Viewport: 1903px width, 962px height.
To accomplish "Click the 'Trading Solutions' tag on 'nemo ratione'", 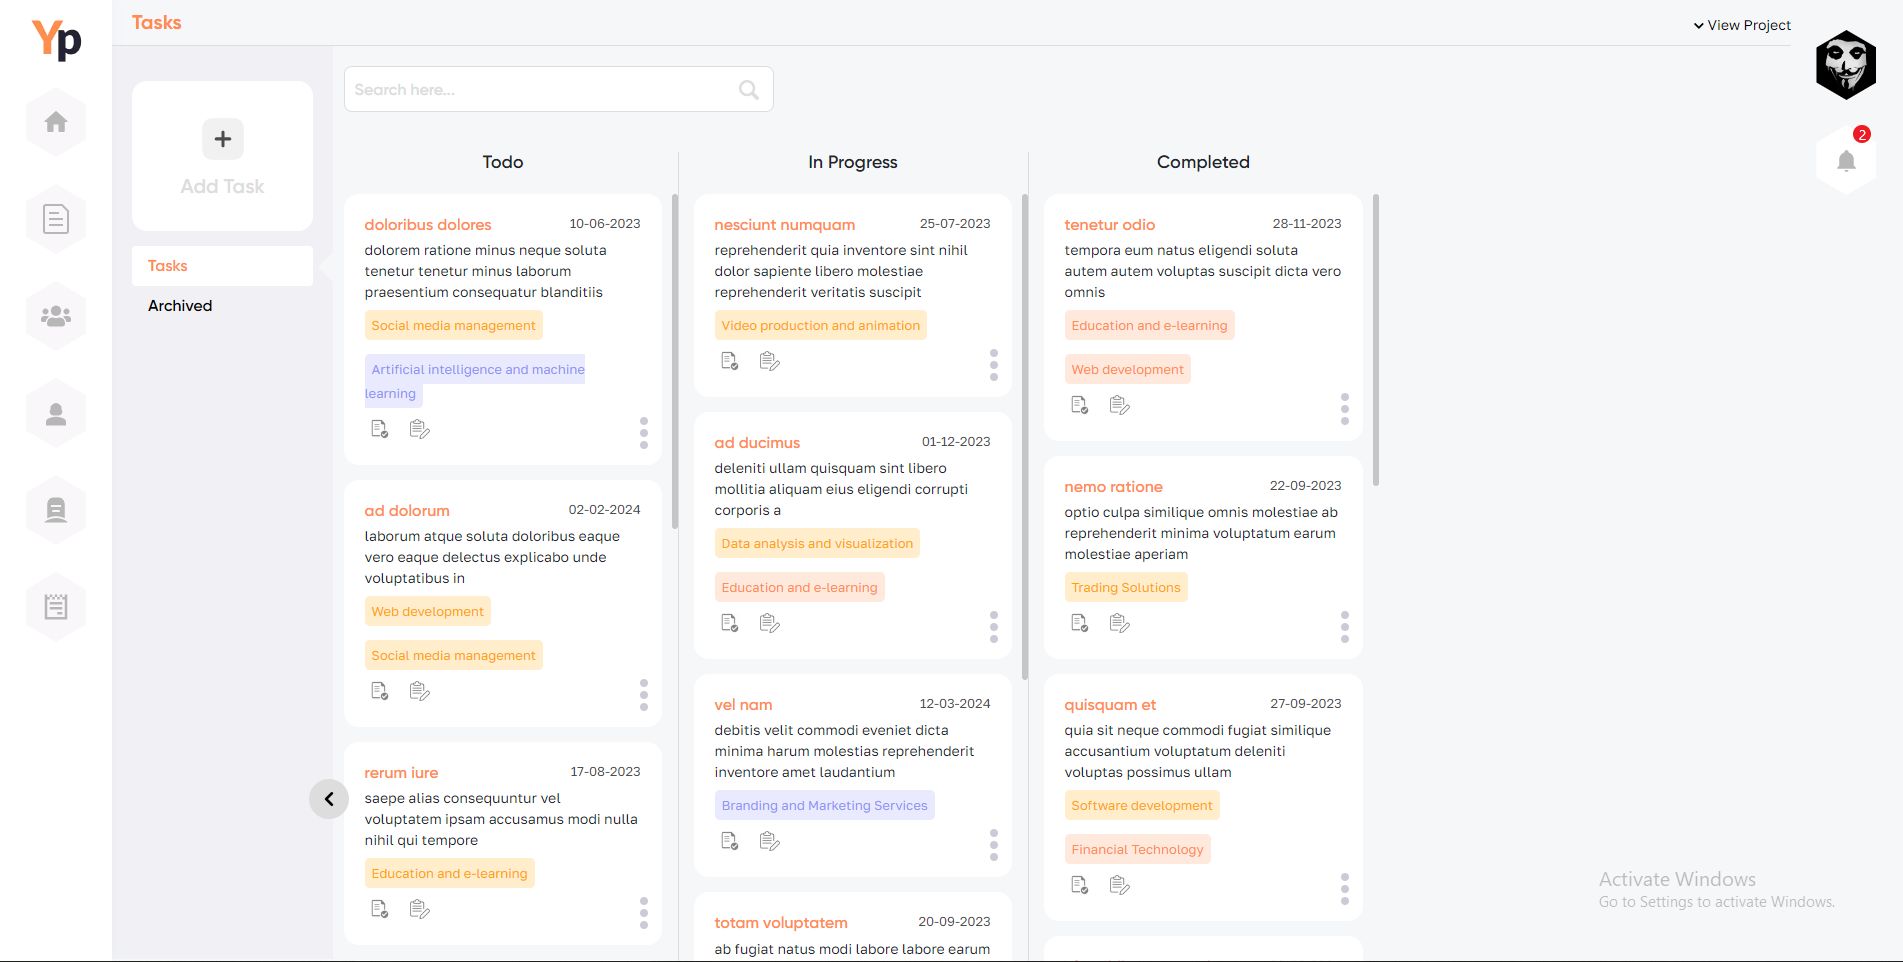I will click(1125, 588).
